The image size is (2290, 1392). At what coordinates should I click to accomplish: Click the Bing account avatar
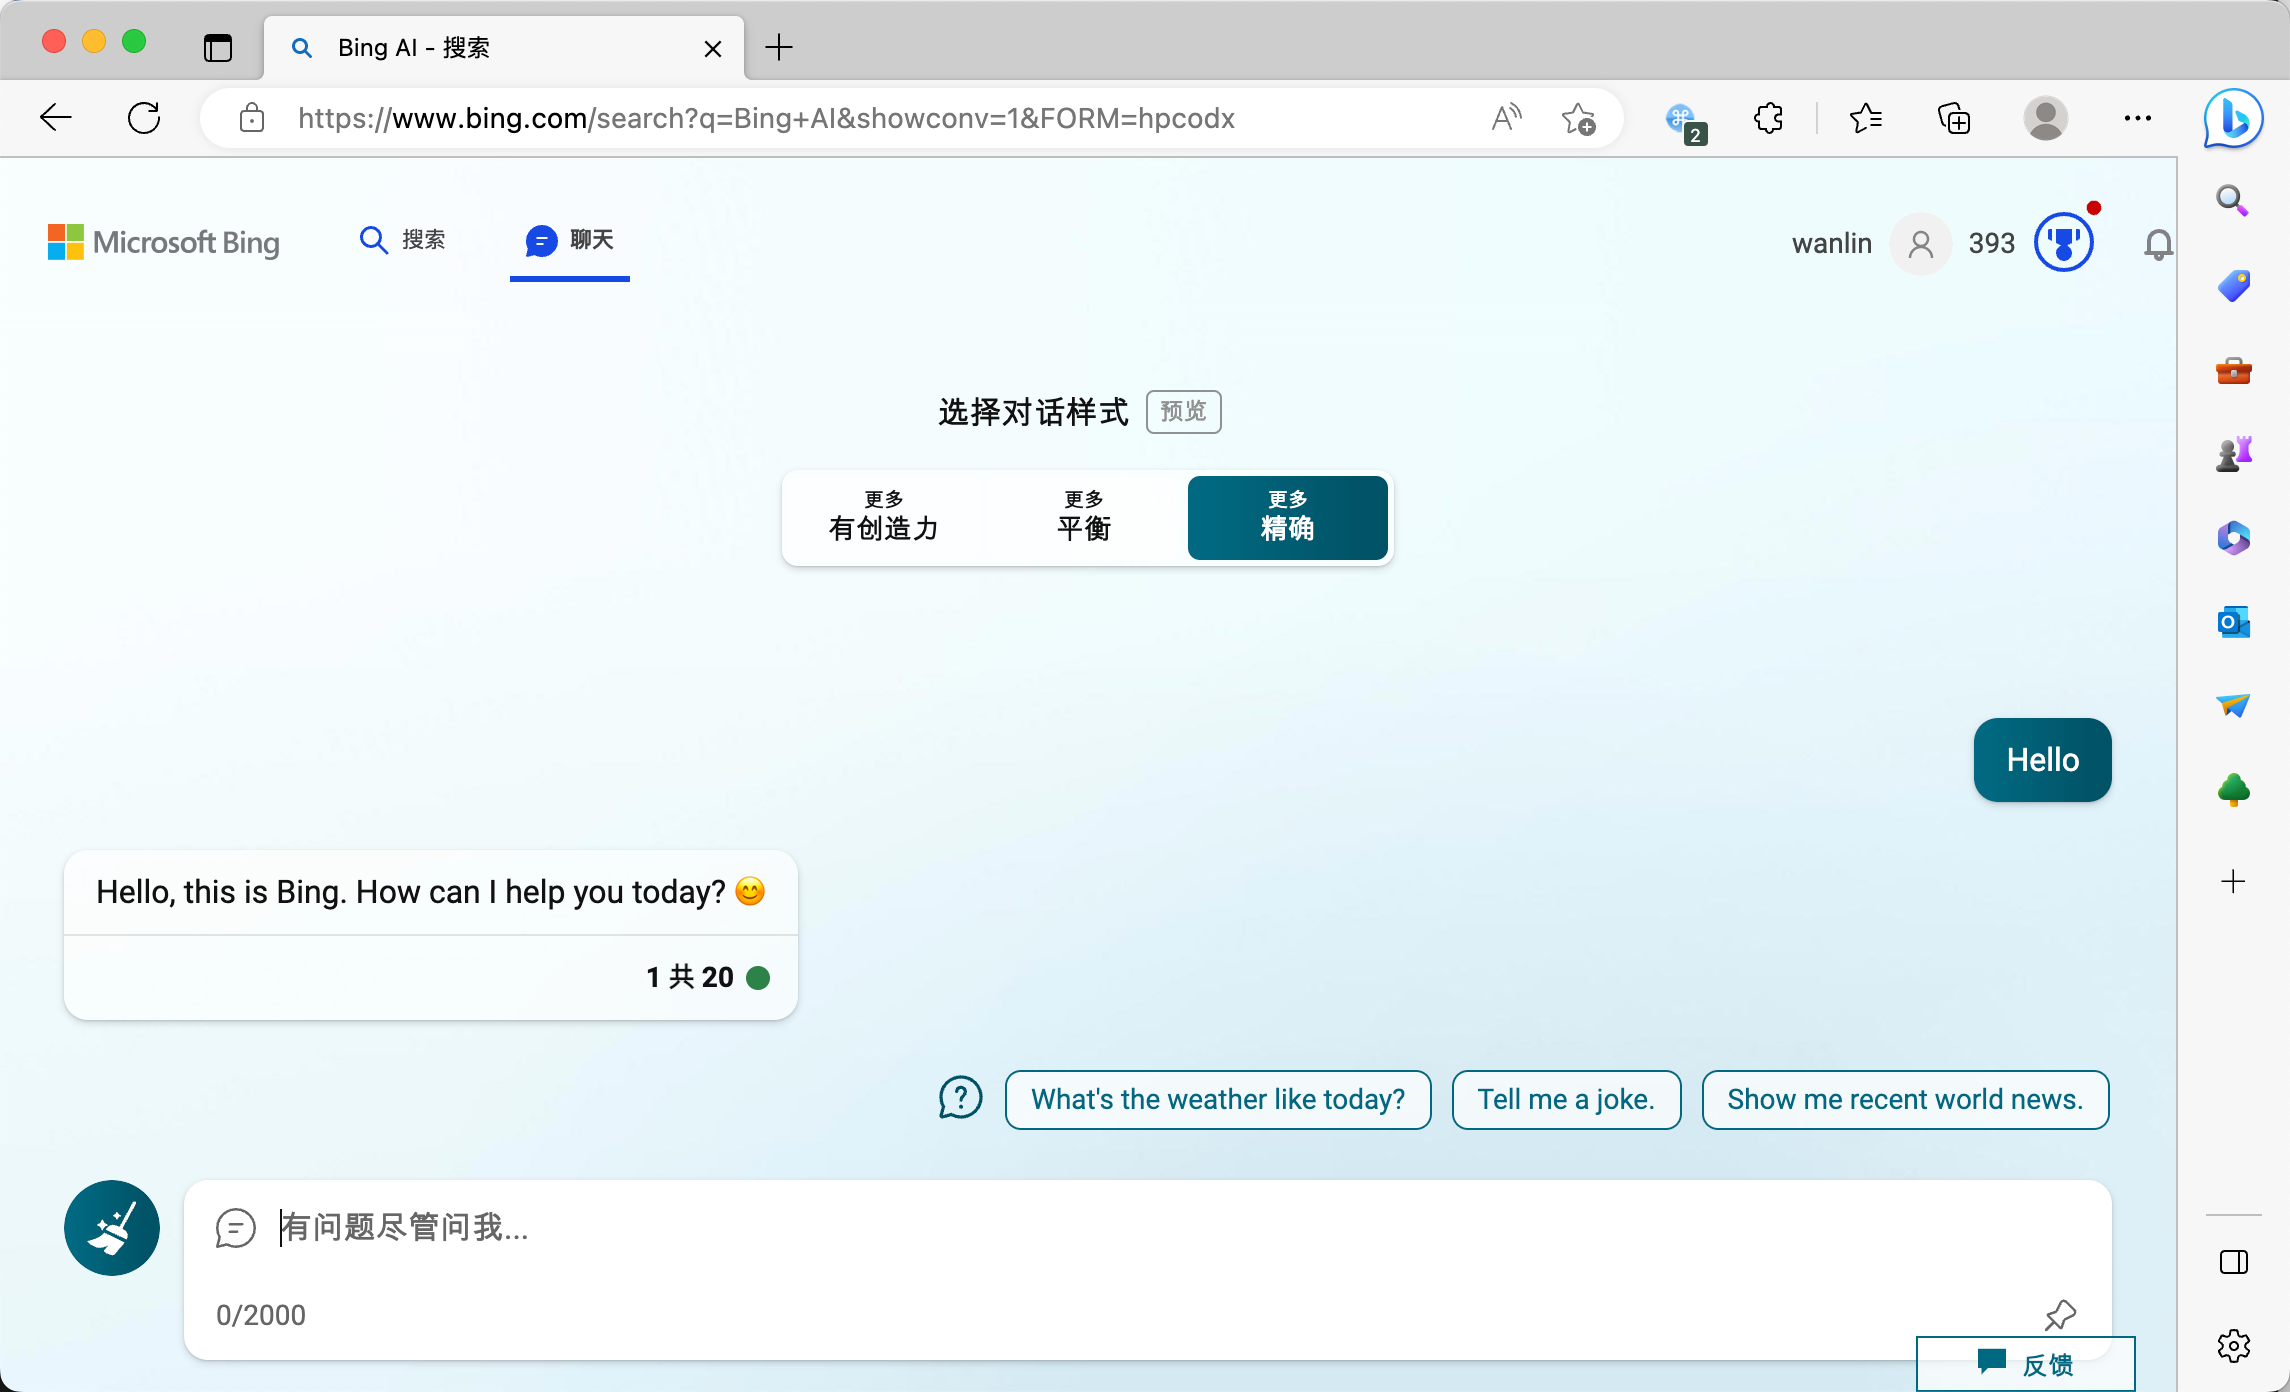(1920, 243)
